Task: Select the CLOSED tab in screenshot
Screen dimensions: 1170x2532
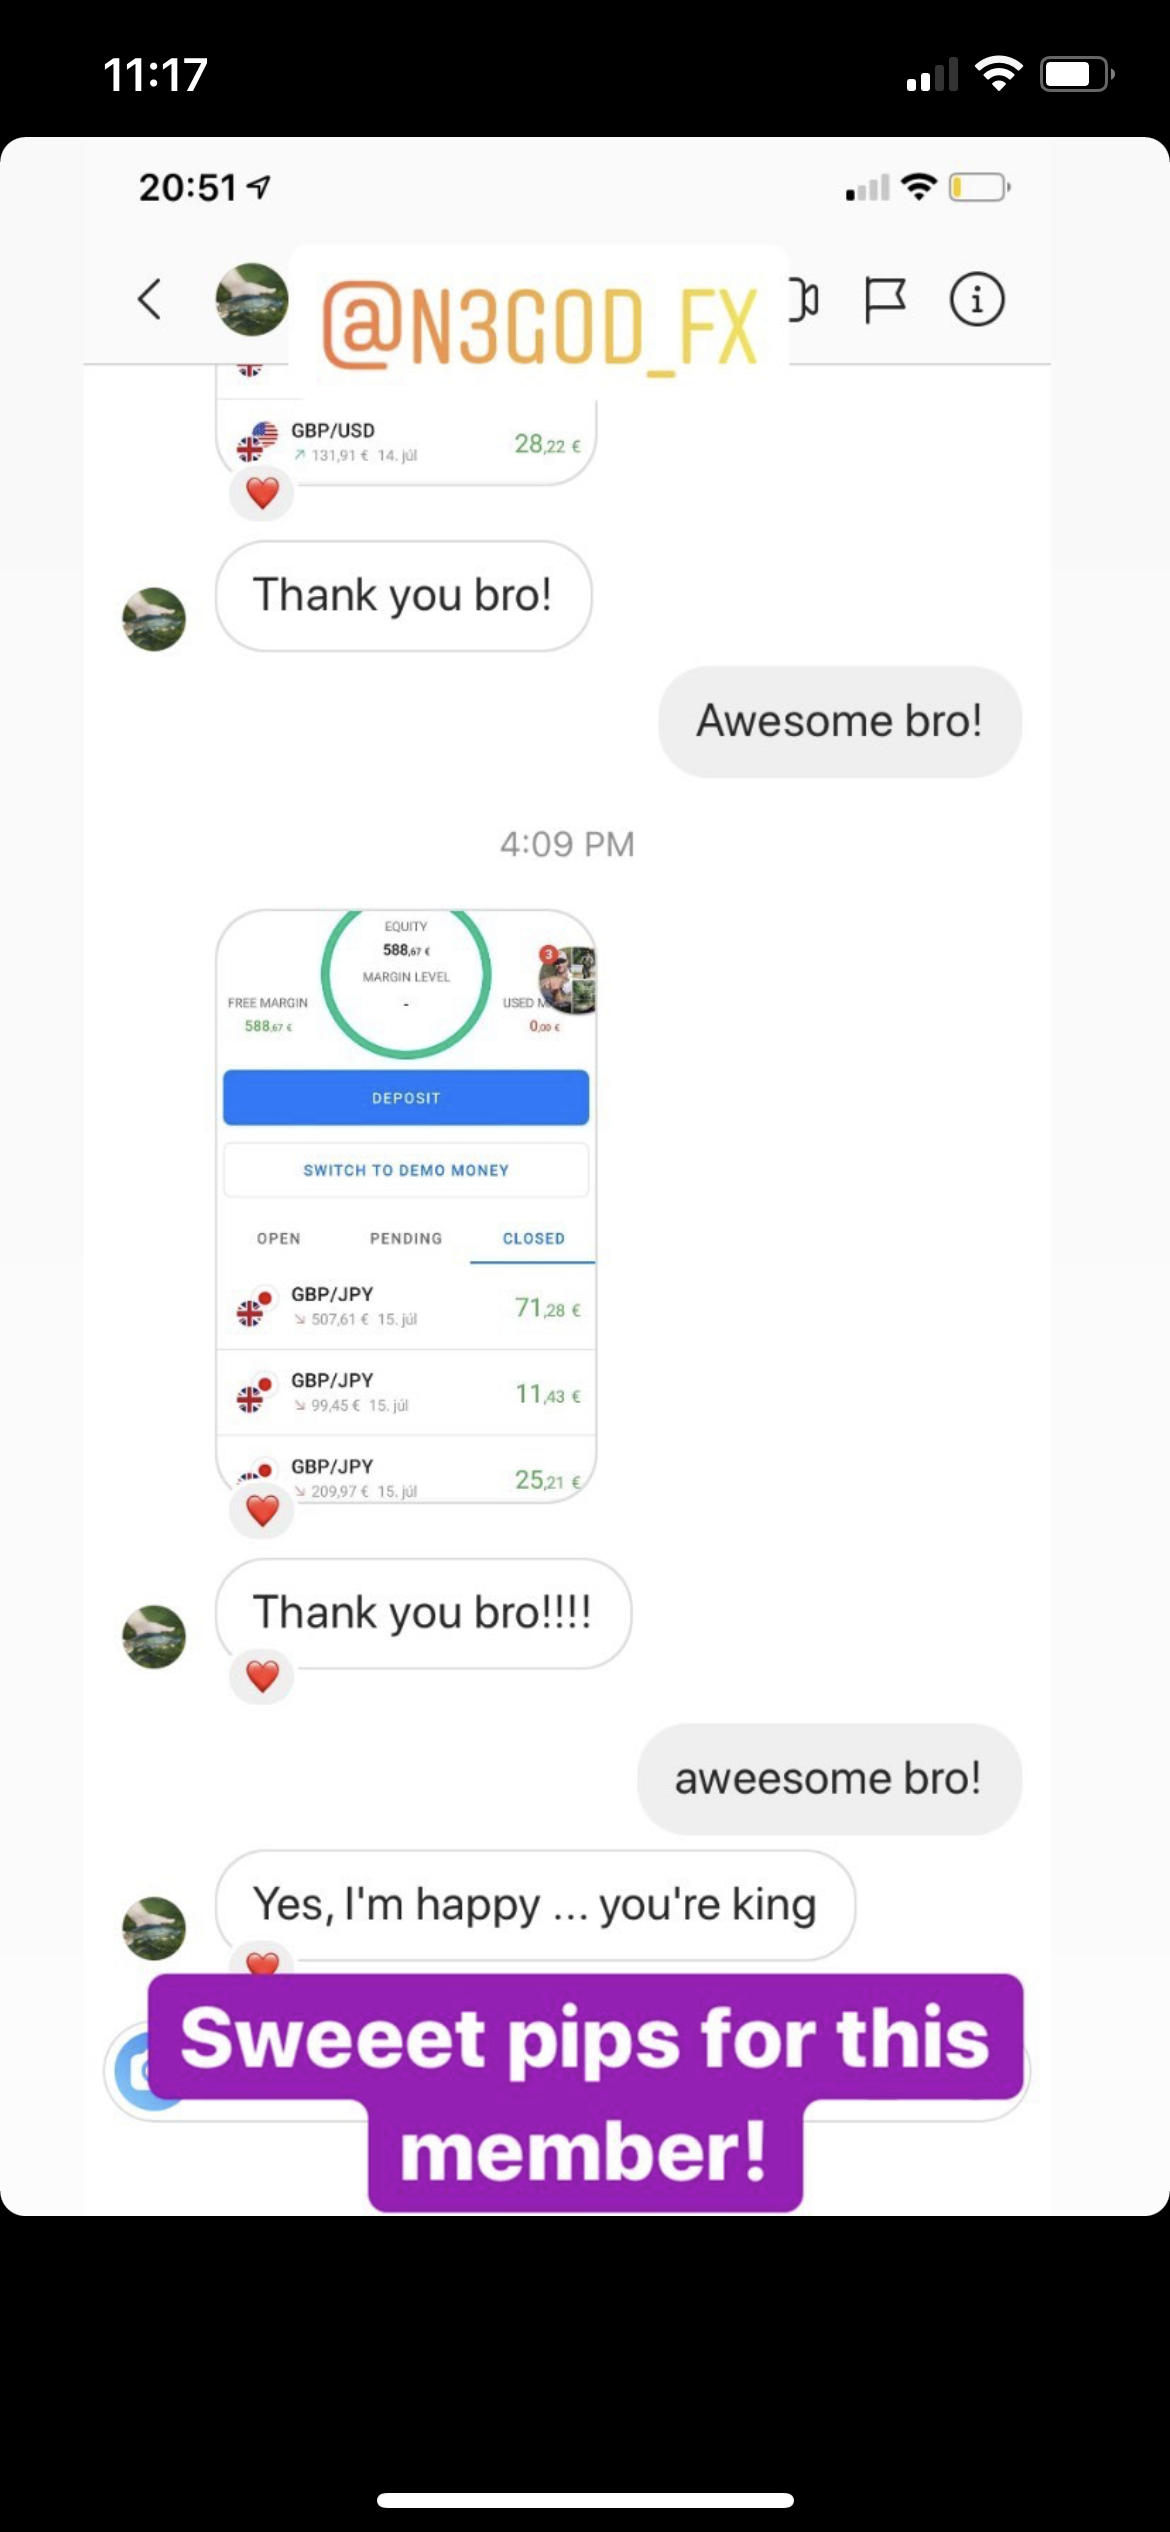Action: (533, 1238)
